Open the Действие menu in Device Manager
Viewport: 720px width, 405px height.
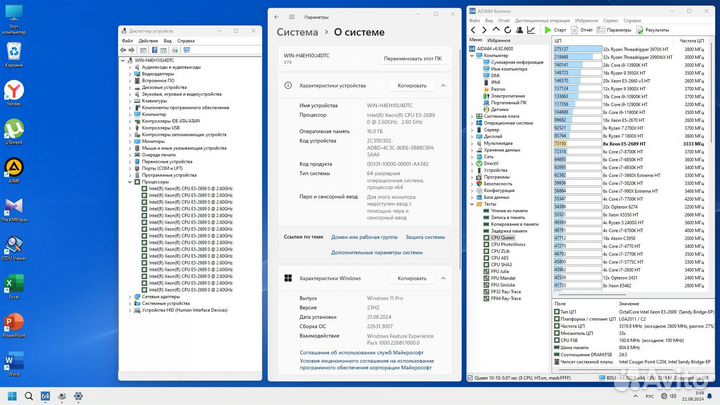tap(148, 41)
